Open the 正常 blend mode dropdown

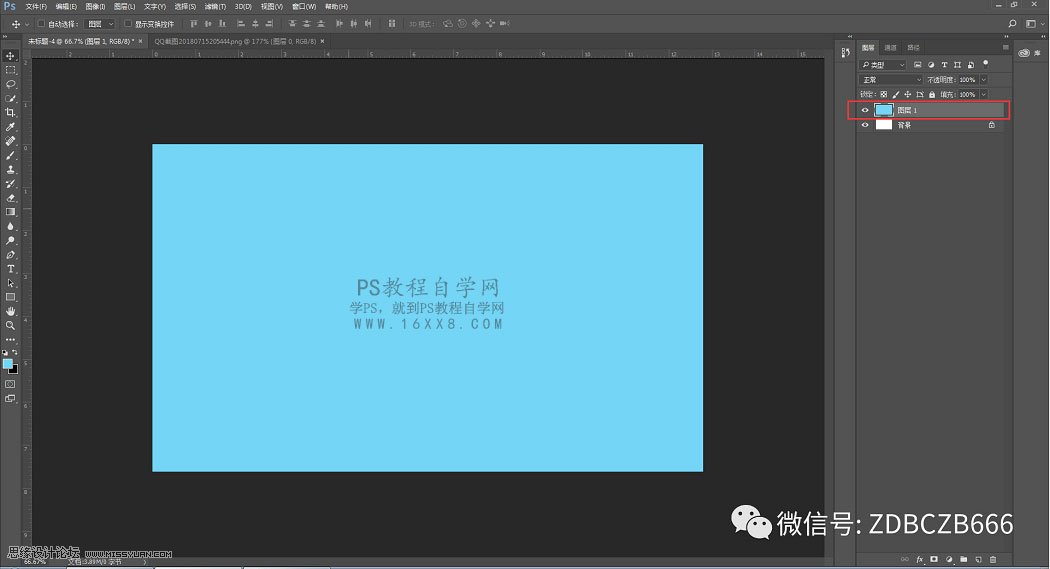tap(891, 80)
